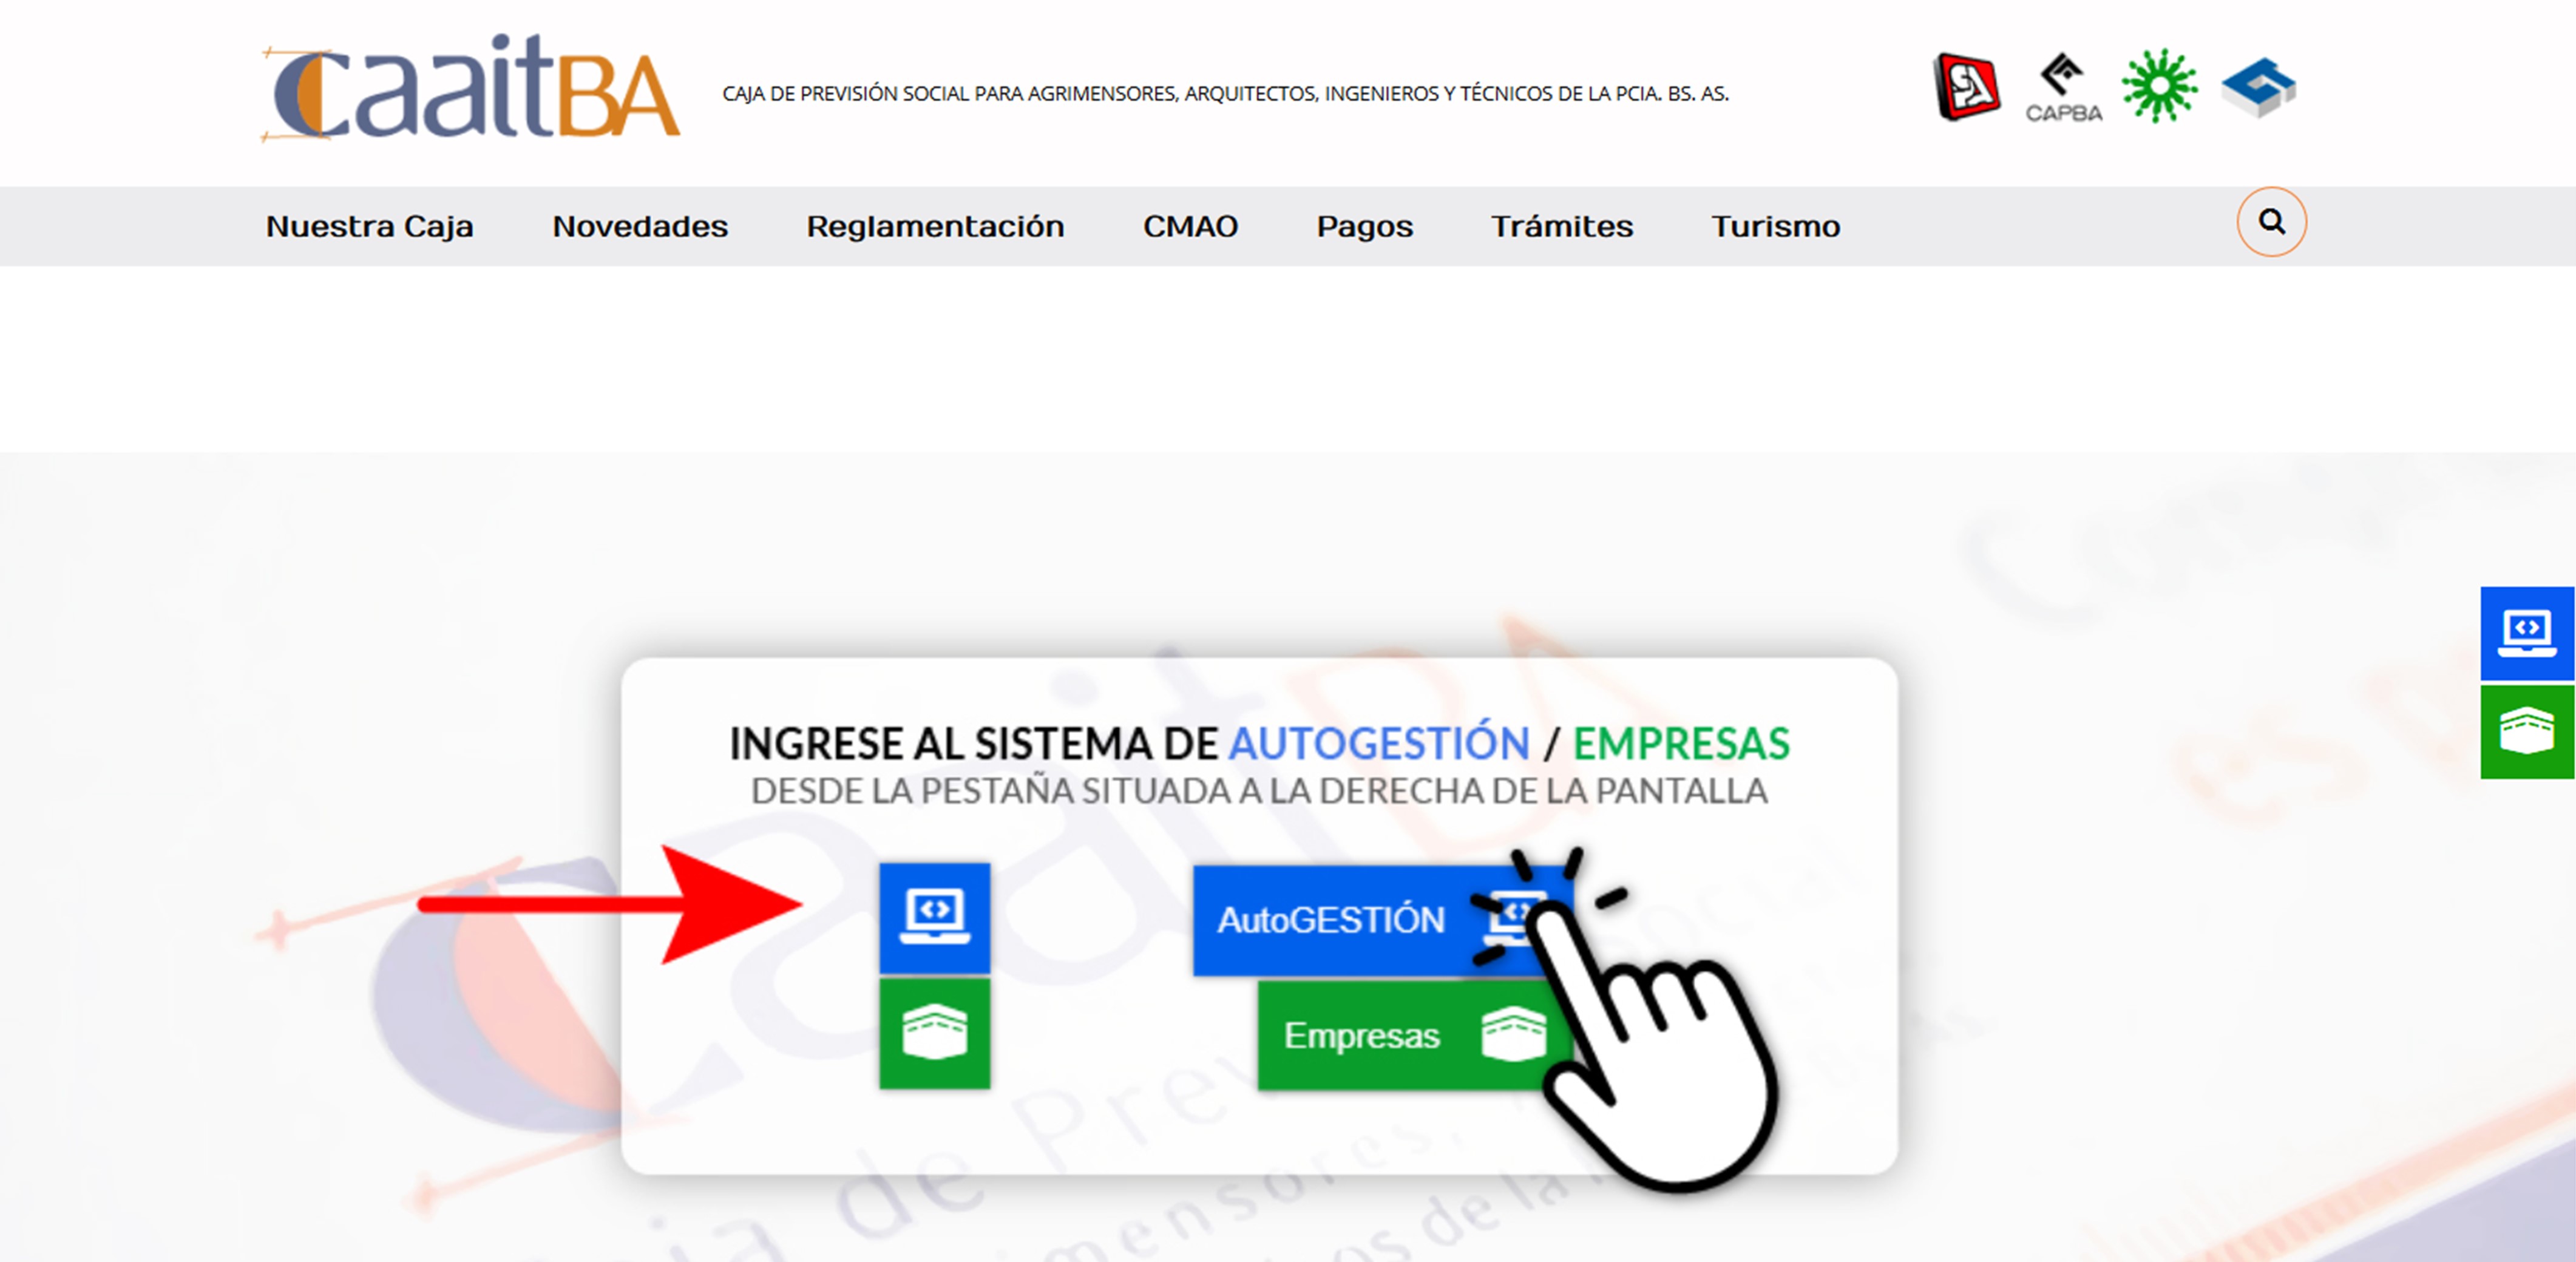2576x1262 pixels.
Task: Open the Novedades menu
Action: (640, 226)
